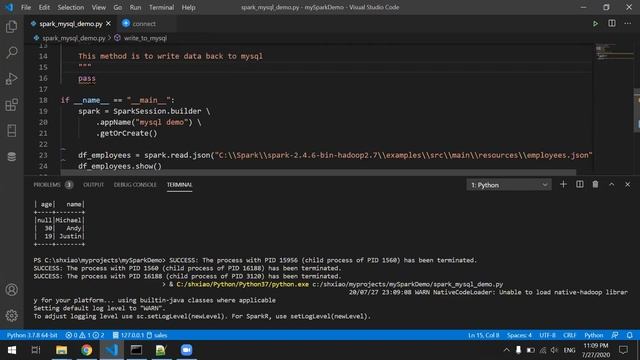Change end of line sequence CRLF
Viewport: 640px width, 360px height.
click(x=569, y=335)
